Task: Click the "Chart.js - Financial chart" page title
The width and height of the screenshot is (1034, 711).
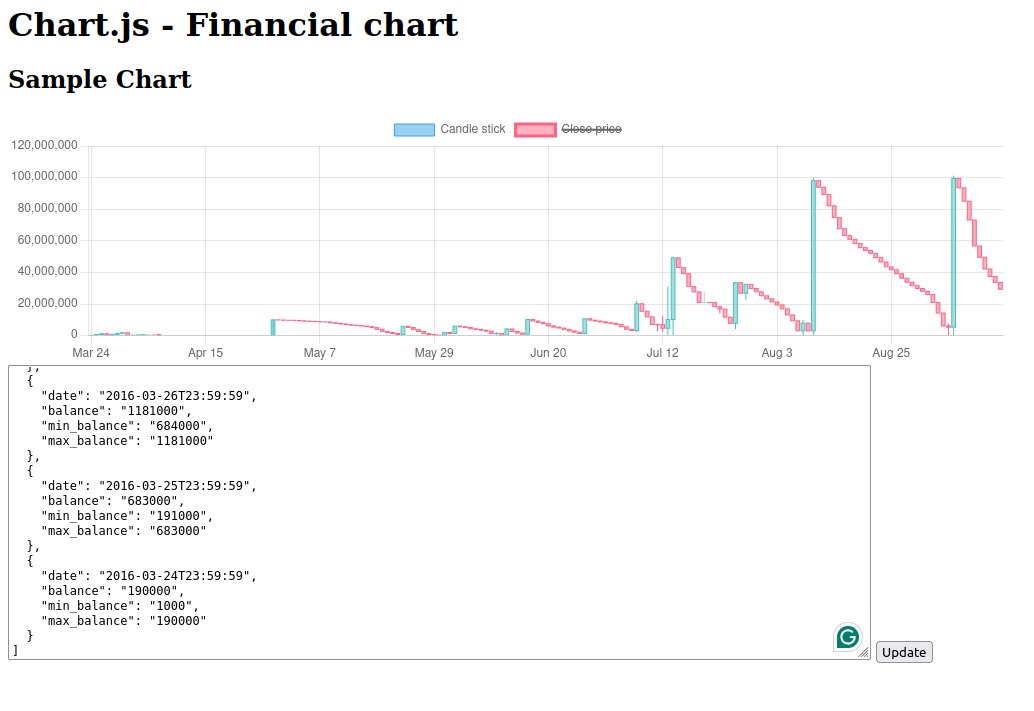Action: (233, 25)
